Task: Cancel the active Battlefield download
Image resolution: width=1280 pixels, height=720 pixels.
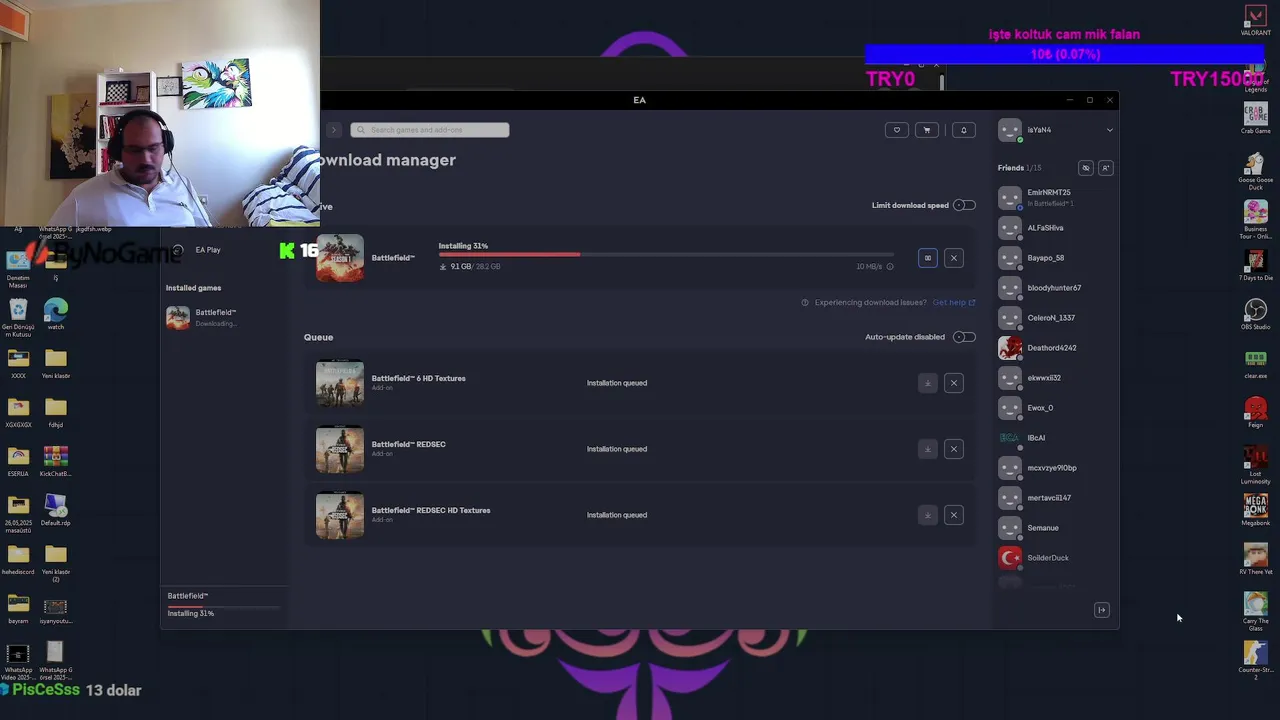Action: coord(954,258)
